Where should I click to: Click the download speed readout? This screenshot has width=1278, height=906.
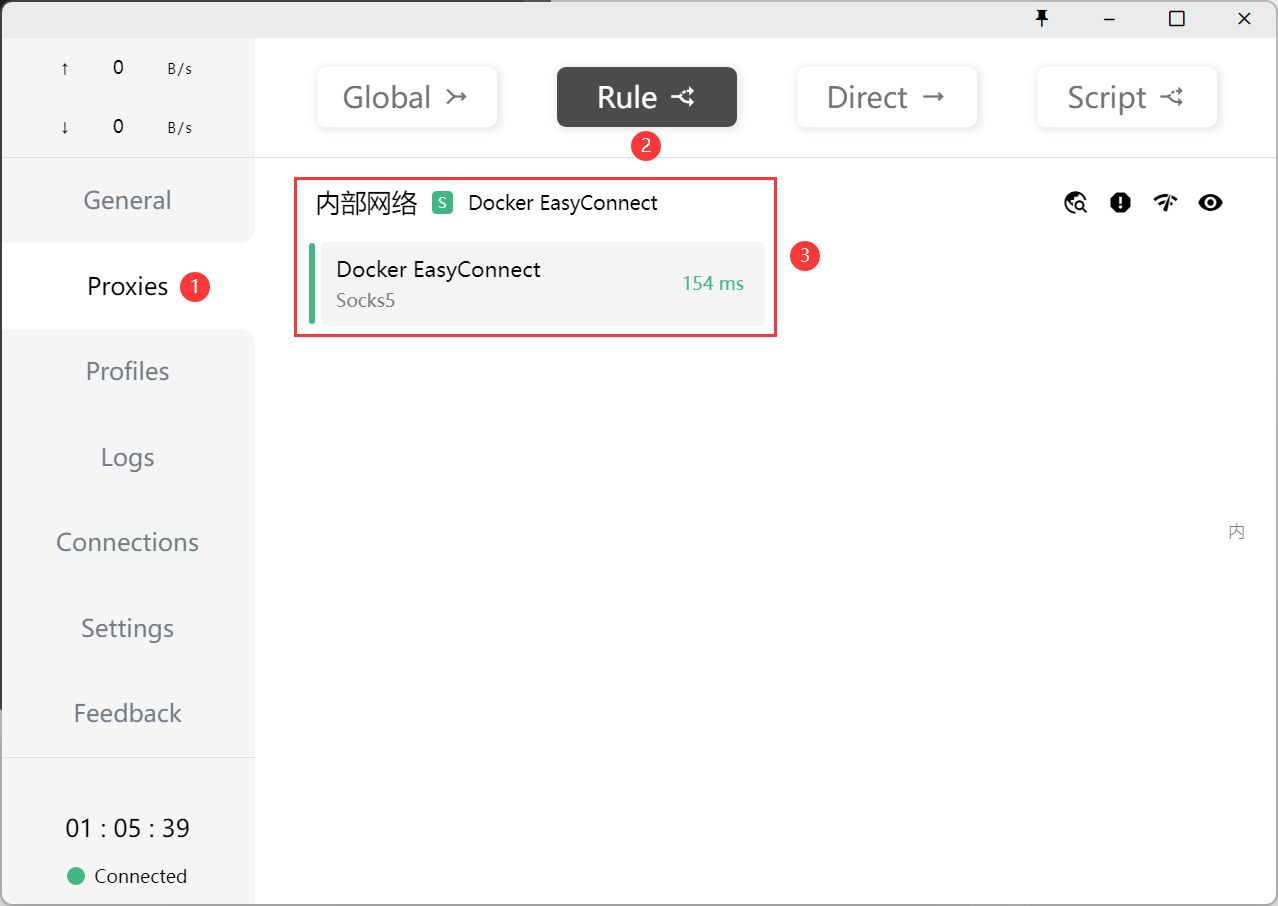(127, 127)
